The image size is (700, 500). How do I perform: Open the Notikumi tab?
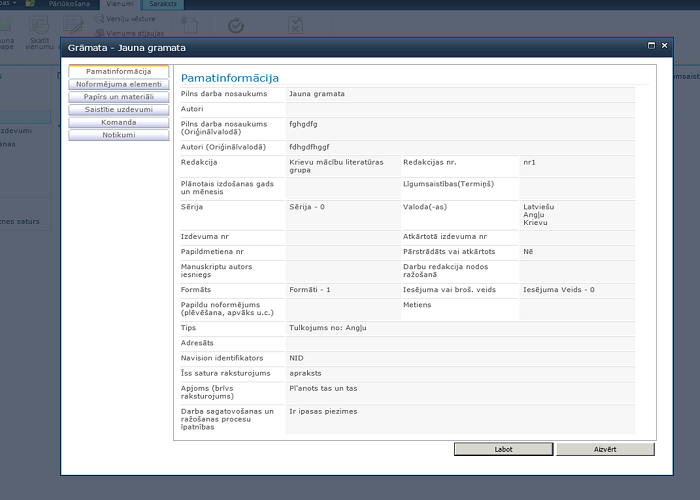tap(119, 135)
